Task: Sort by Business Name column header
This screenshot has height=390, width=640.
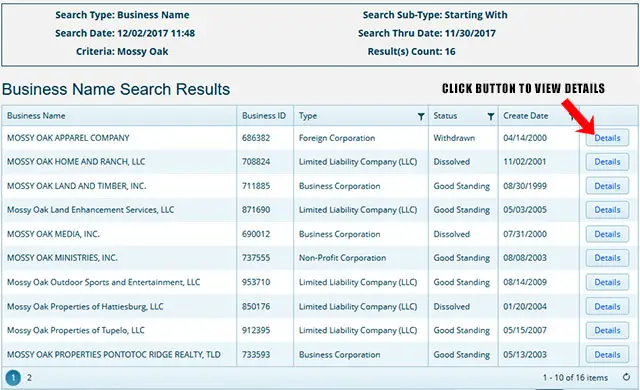Action: point(36,116)
